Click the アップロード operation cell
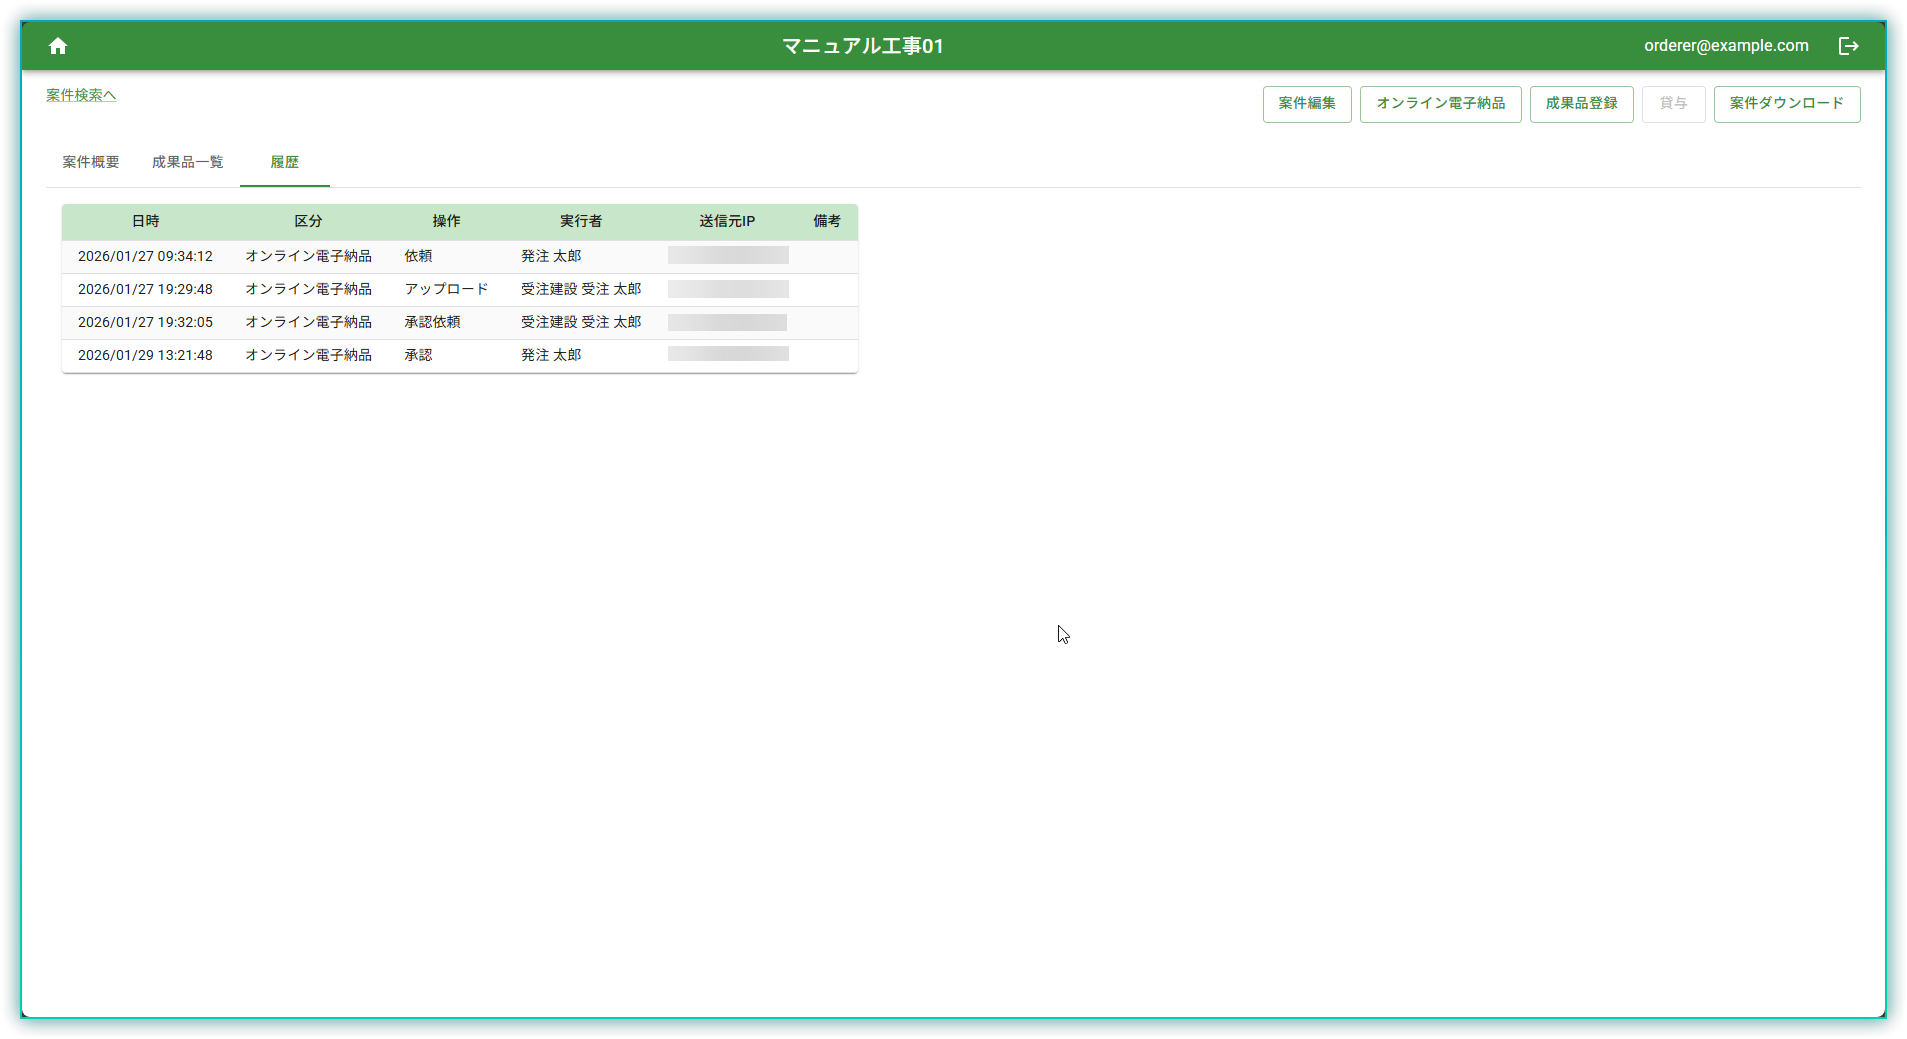This screenshot has width=1907, height=1039. pyautogui.click(x=446, y=289)
